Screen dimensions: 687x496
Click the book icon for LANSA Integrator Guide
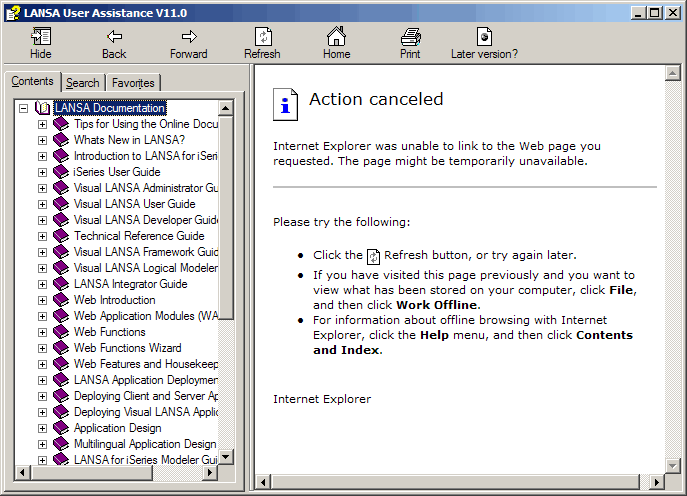(61, 284)
